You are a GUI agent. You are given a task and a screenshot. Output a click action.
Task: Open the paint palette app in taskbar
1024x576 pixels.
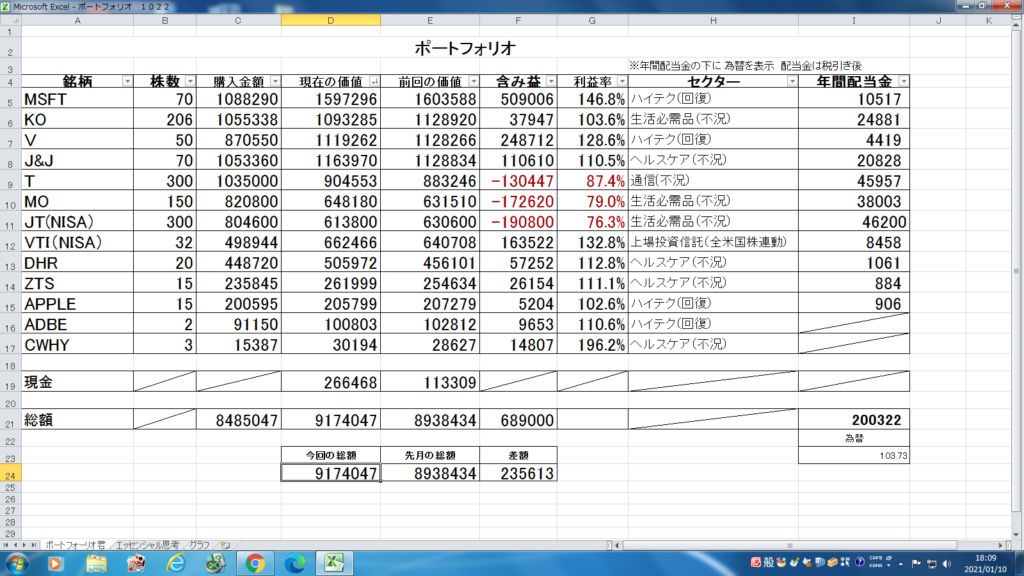click(x=136, y=563)
